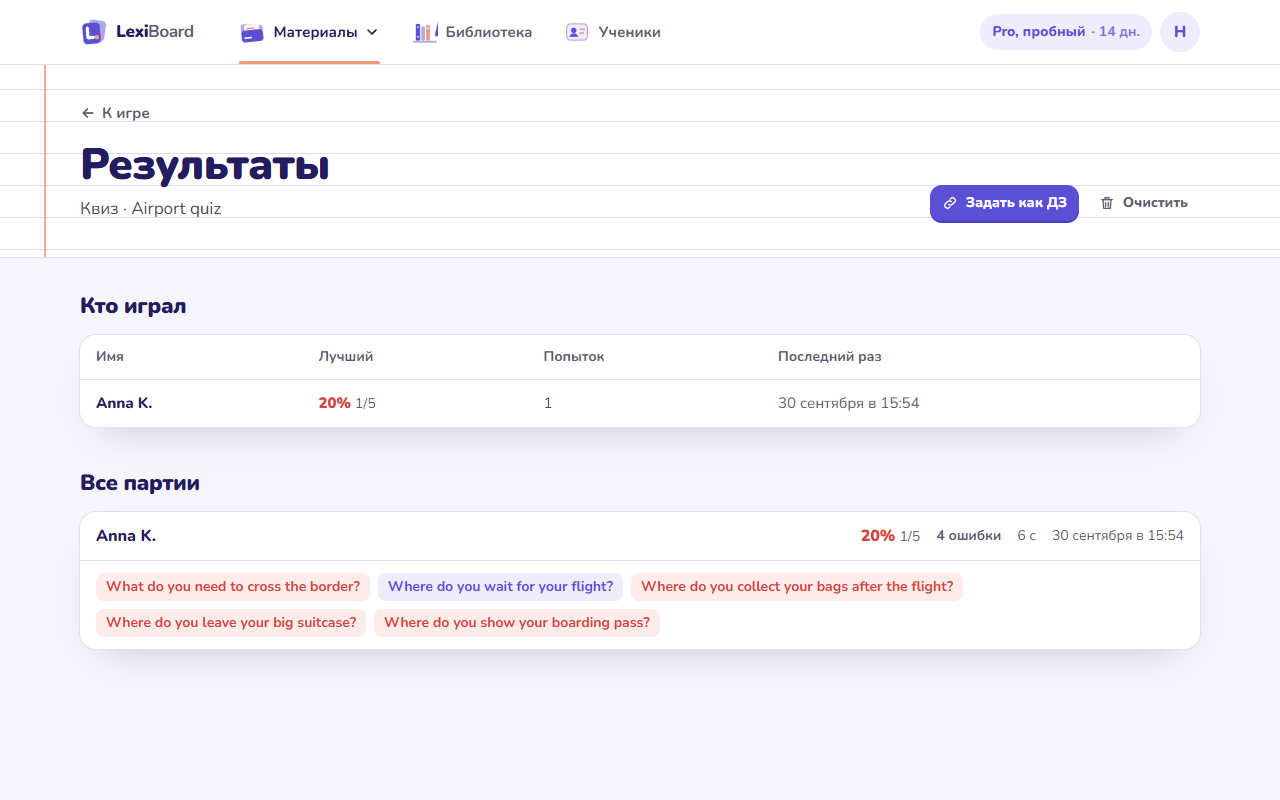Click the Students ID card icon

click(577, 32)
